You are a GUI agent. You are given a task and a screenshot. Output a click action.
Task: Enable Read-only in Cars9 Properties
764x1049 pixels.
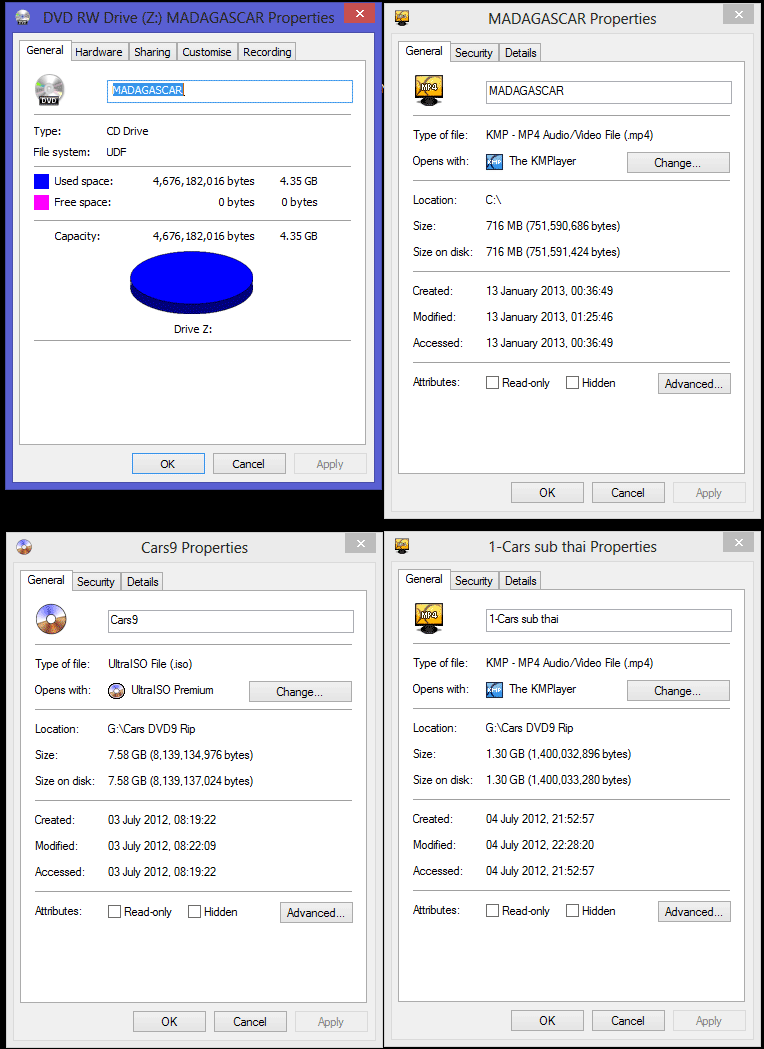(114, 912)
